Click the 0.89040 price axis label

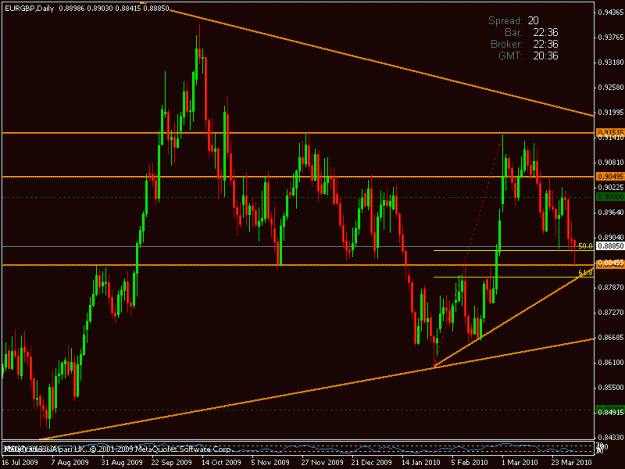point(611,237)
